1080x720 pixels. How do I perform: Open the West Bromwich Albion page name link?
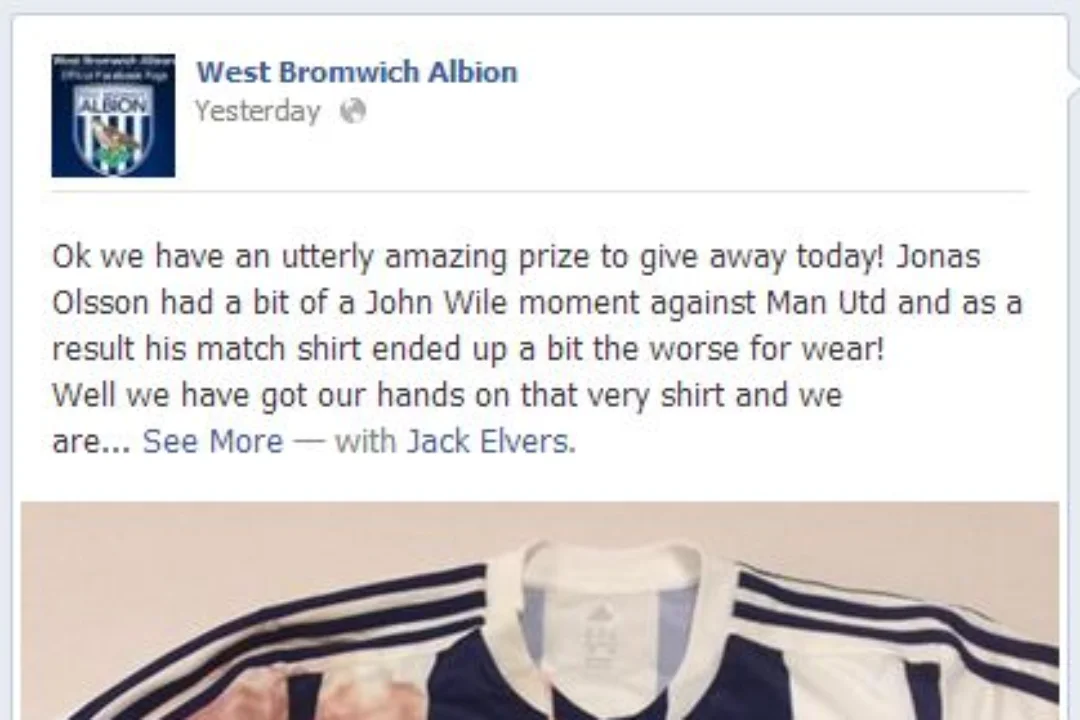pyautogui.click(x=357, y=72)
